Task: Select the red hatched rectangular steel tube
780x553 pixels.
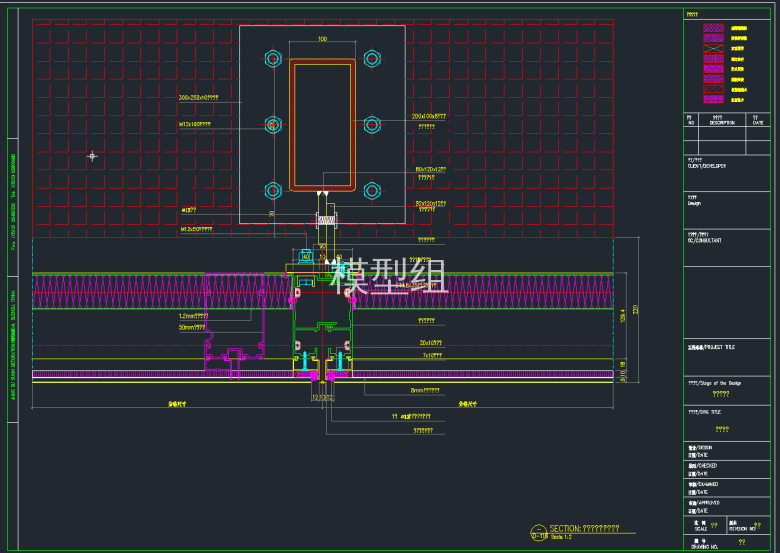Action: coord(322,125)
